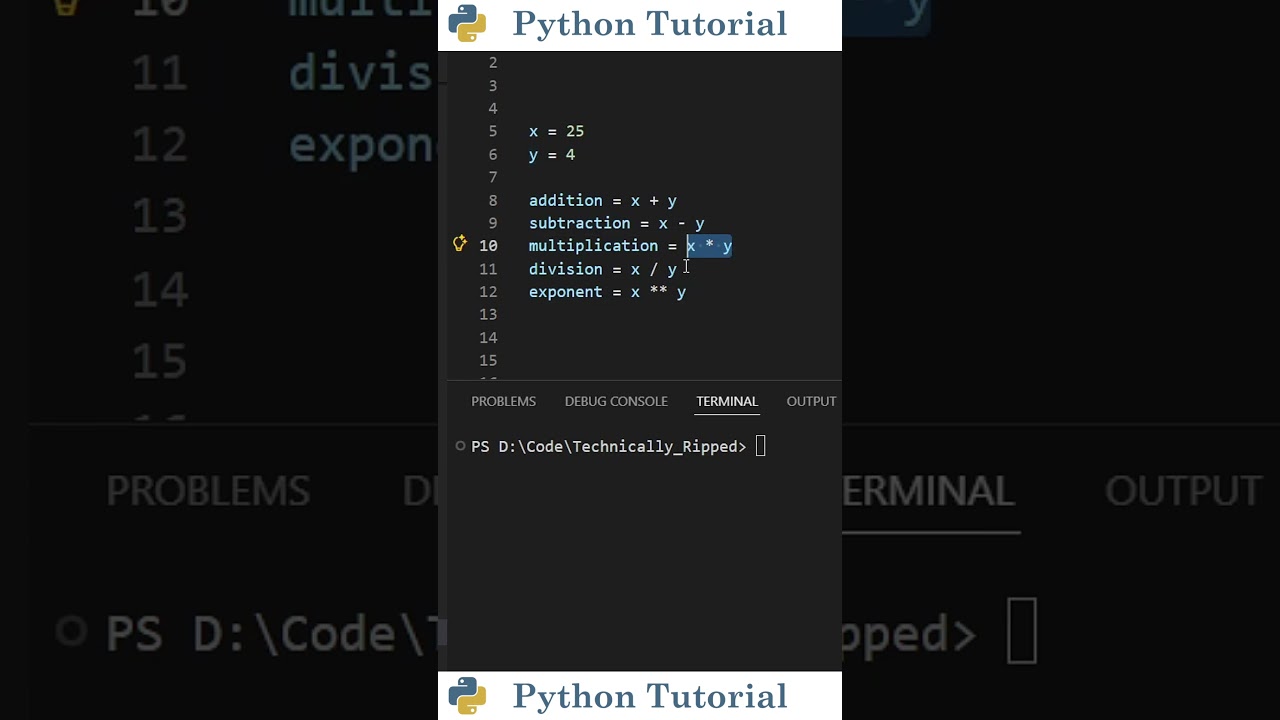
Task: Open the OUTPUT tab
Action: 811,401
